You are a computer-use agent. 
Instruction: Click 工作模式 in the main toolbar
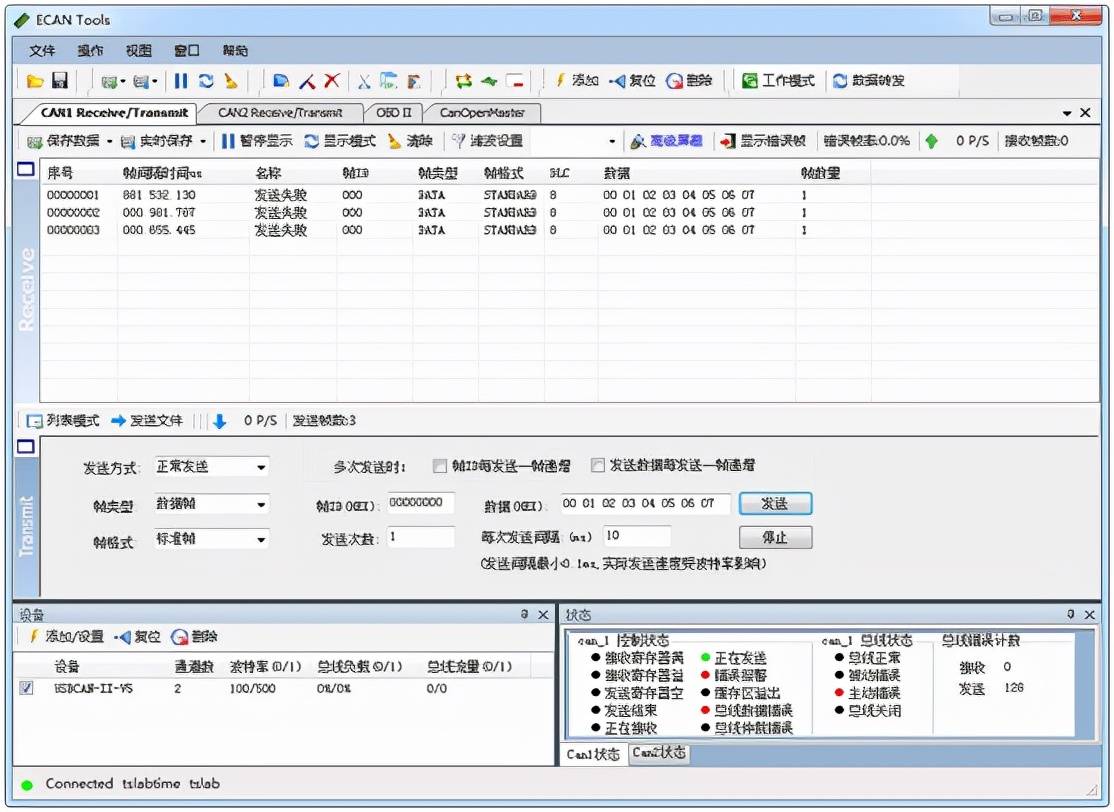pyautogui.click(x=778, y=81)
